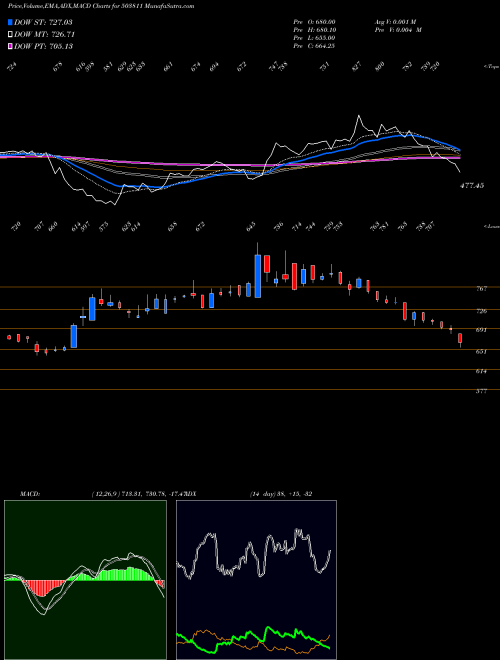Screen dimensions: 500x660
Task: Click the last red candlestick near 651 line
Action: [x=460, y=338]
